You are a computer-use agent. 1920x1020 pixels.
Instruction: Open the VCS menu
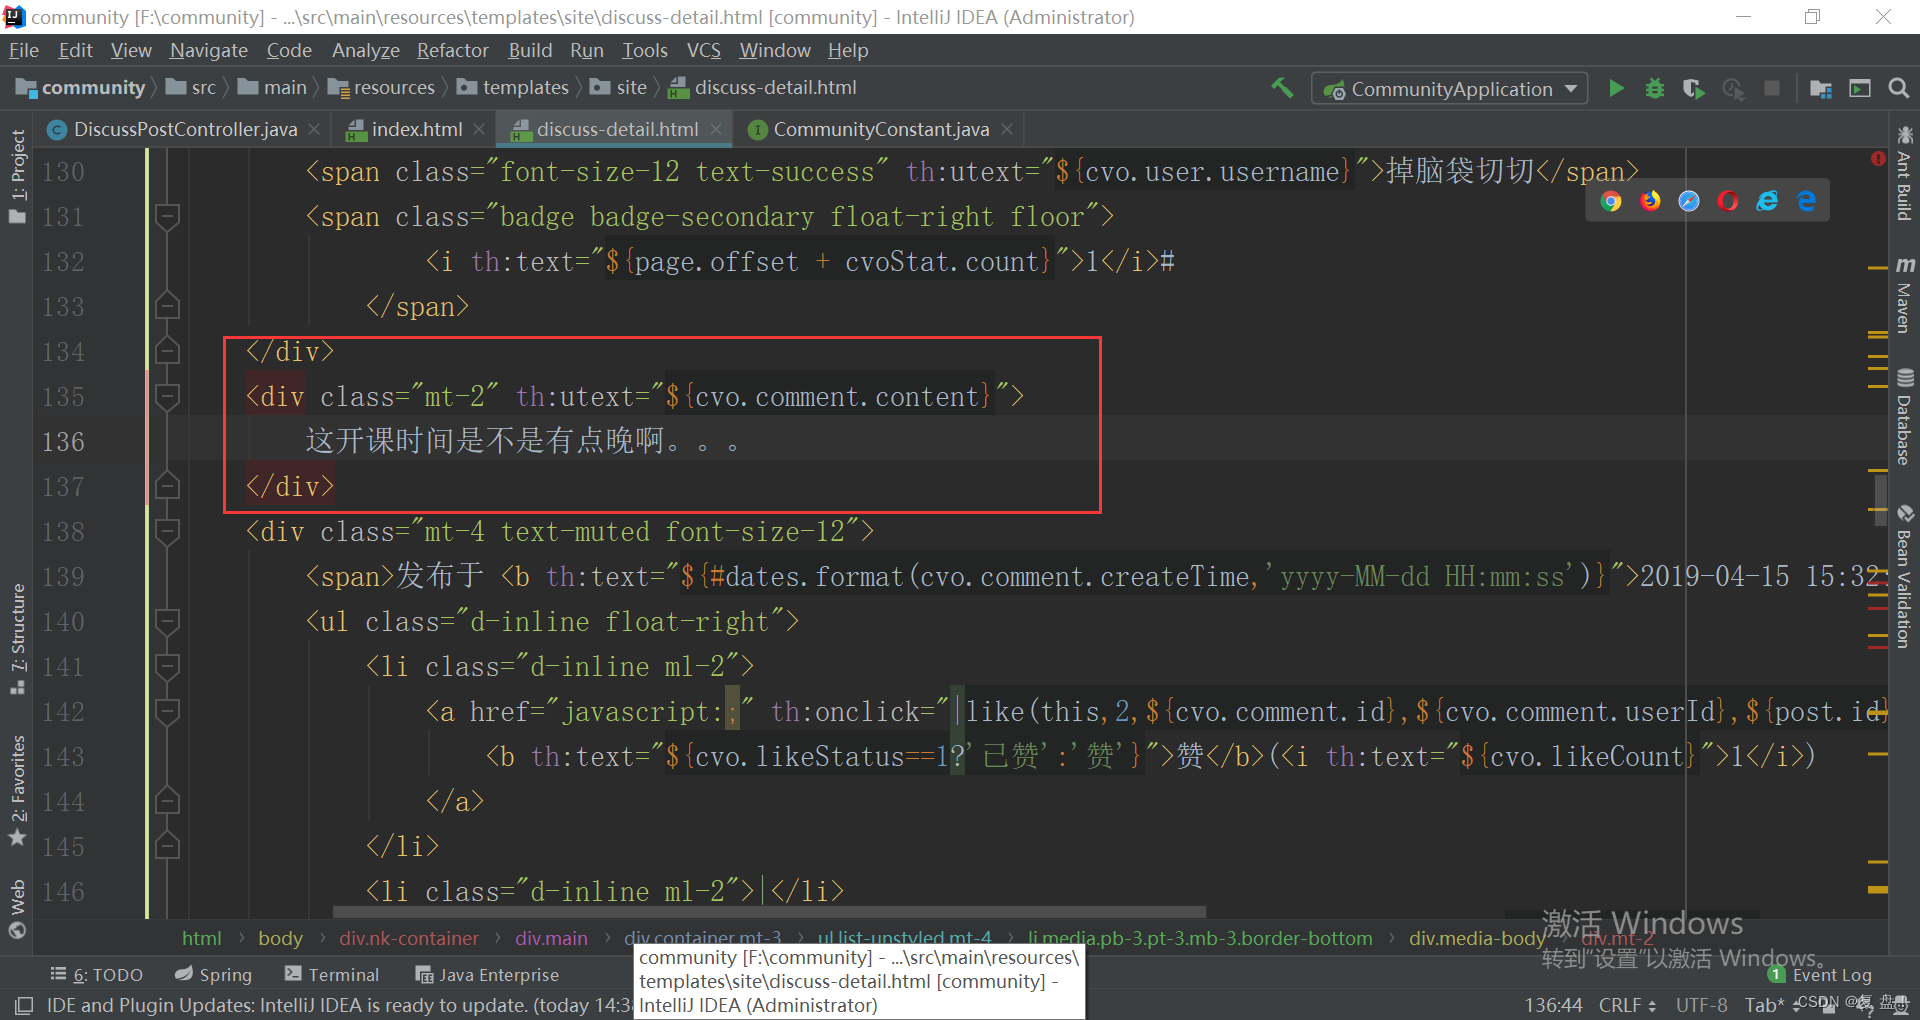coord(703,50)
